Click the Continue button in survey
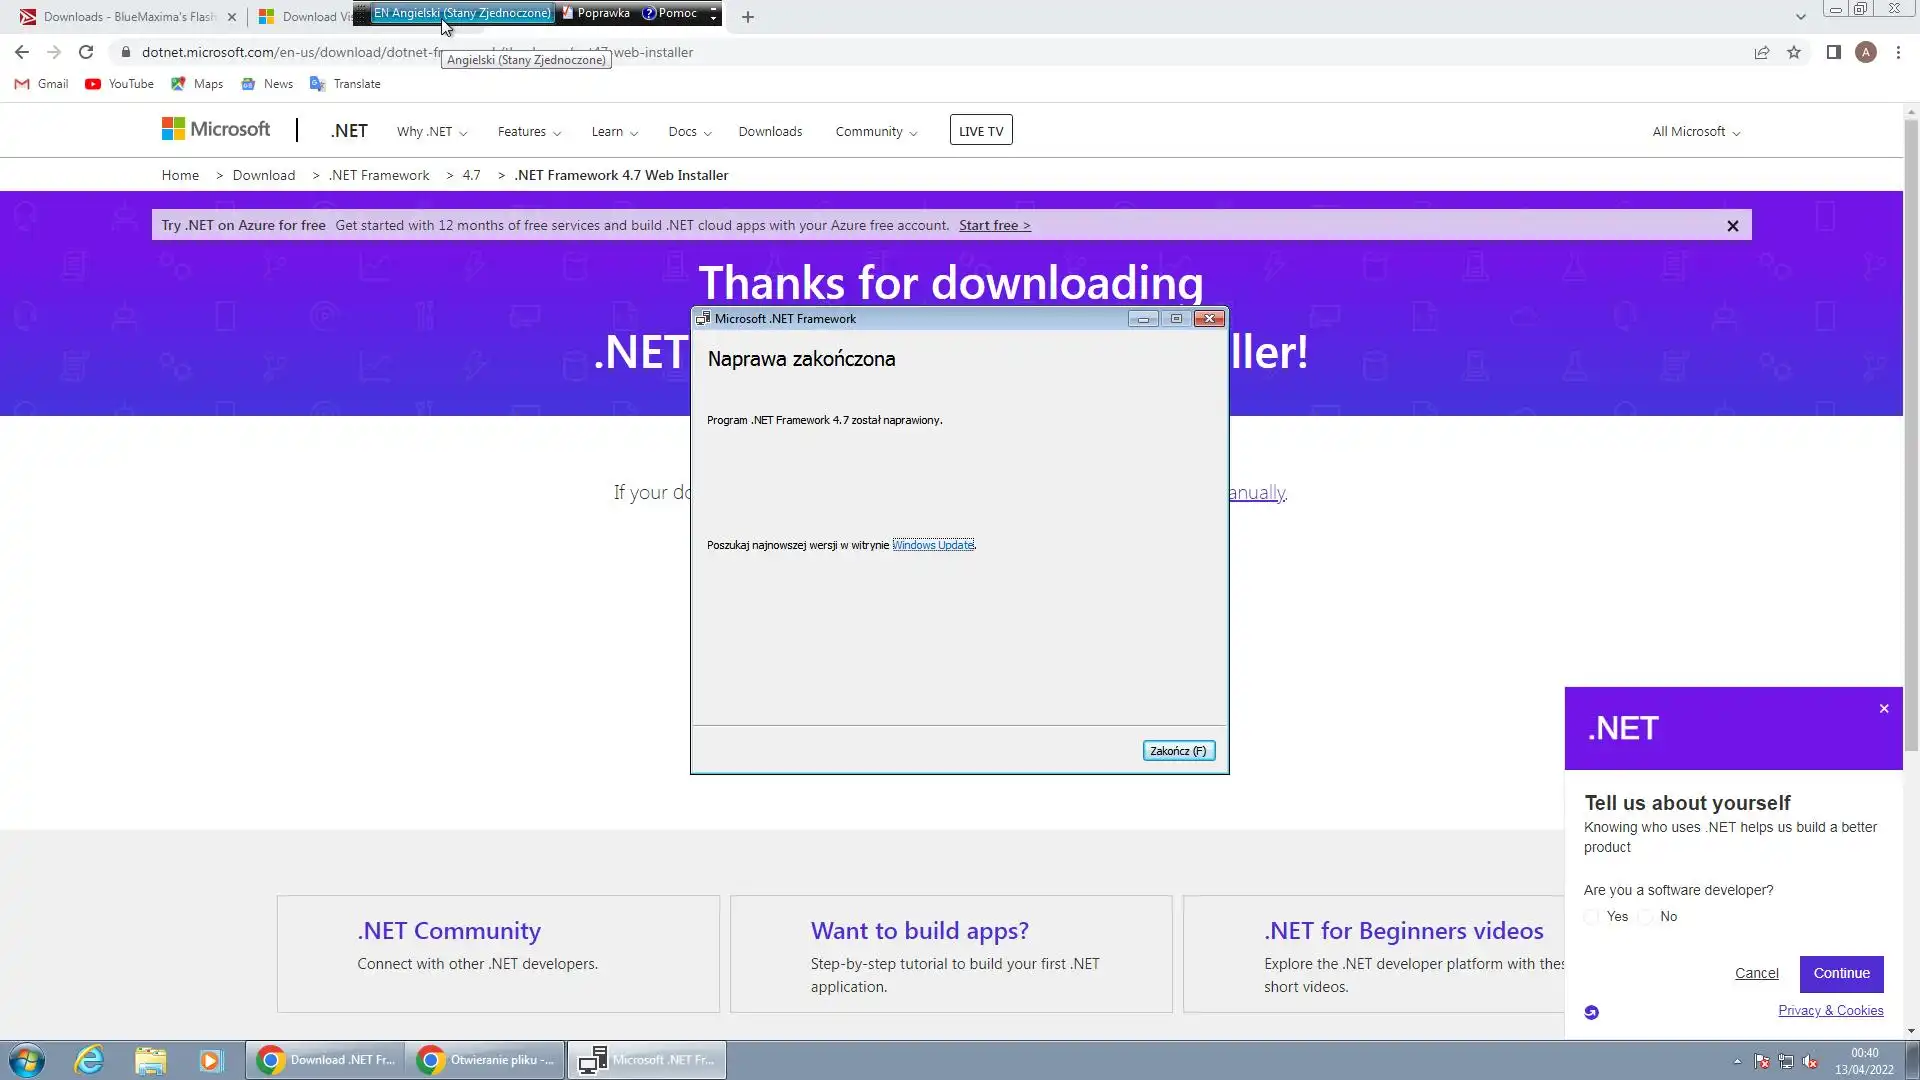Screen dimensions: 1920x1080 pos(1841,973)
